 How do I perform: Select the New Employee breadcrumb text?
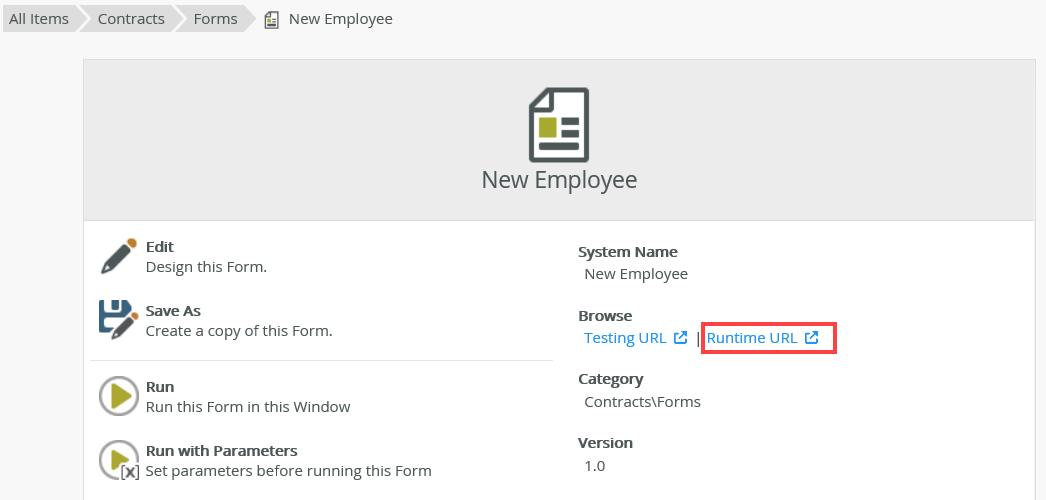click(x=340, y=19)
